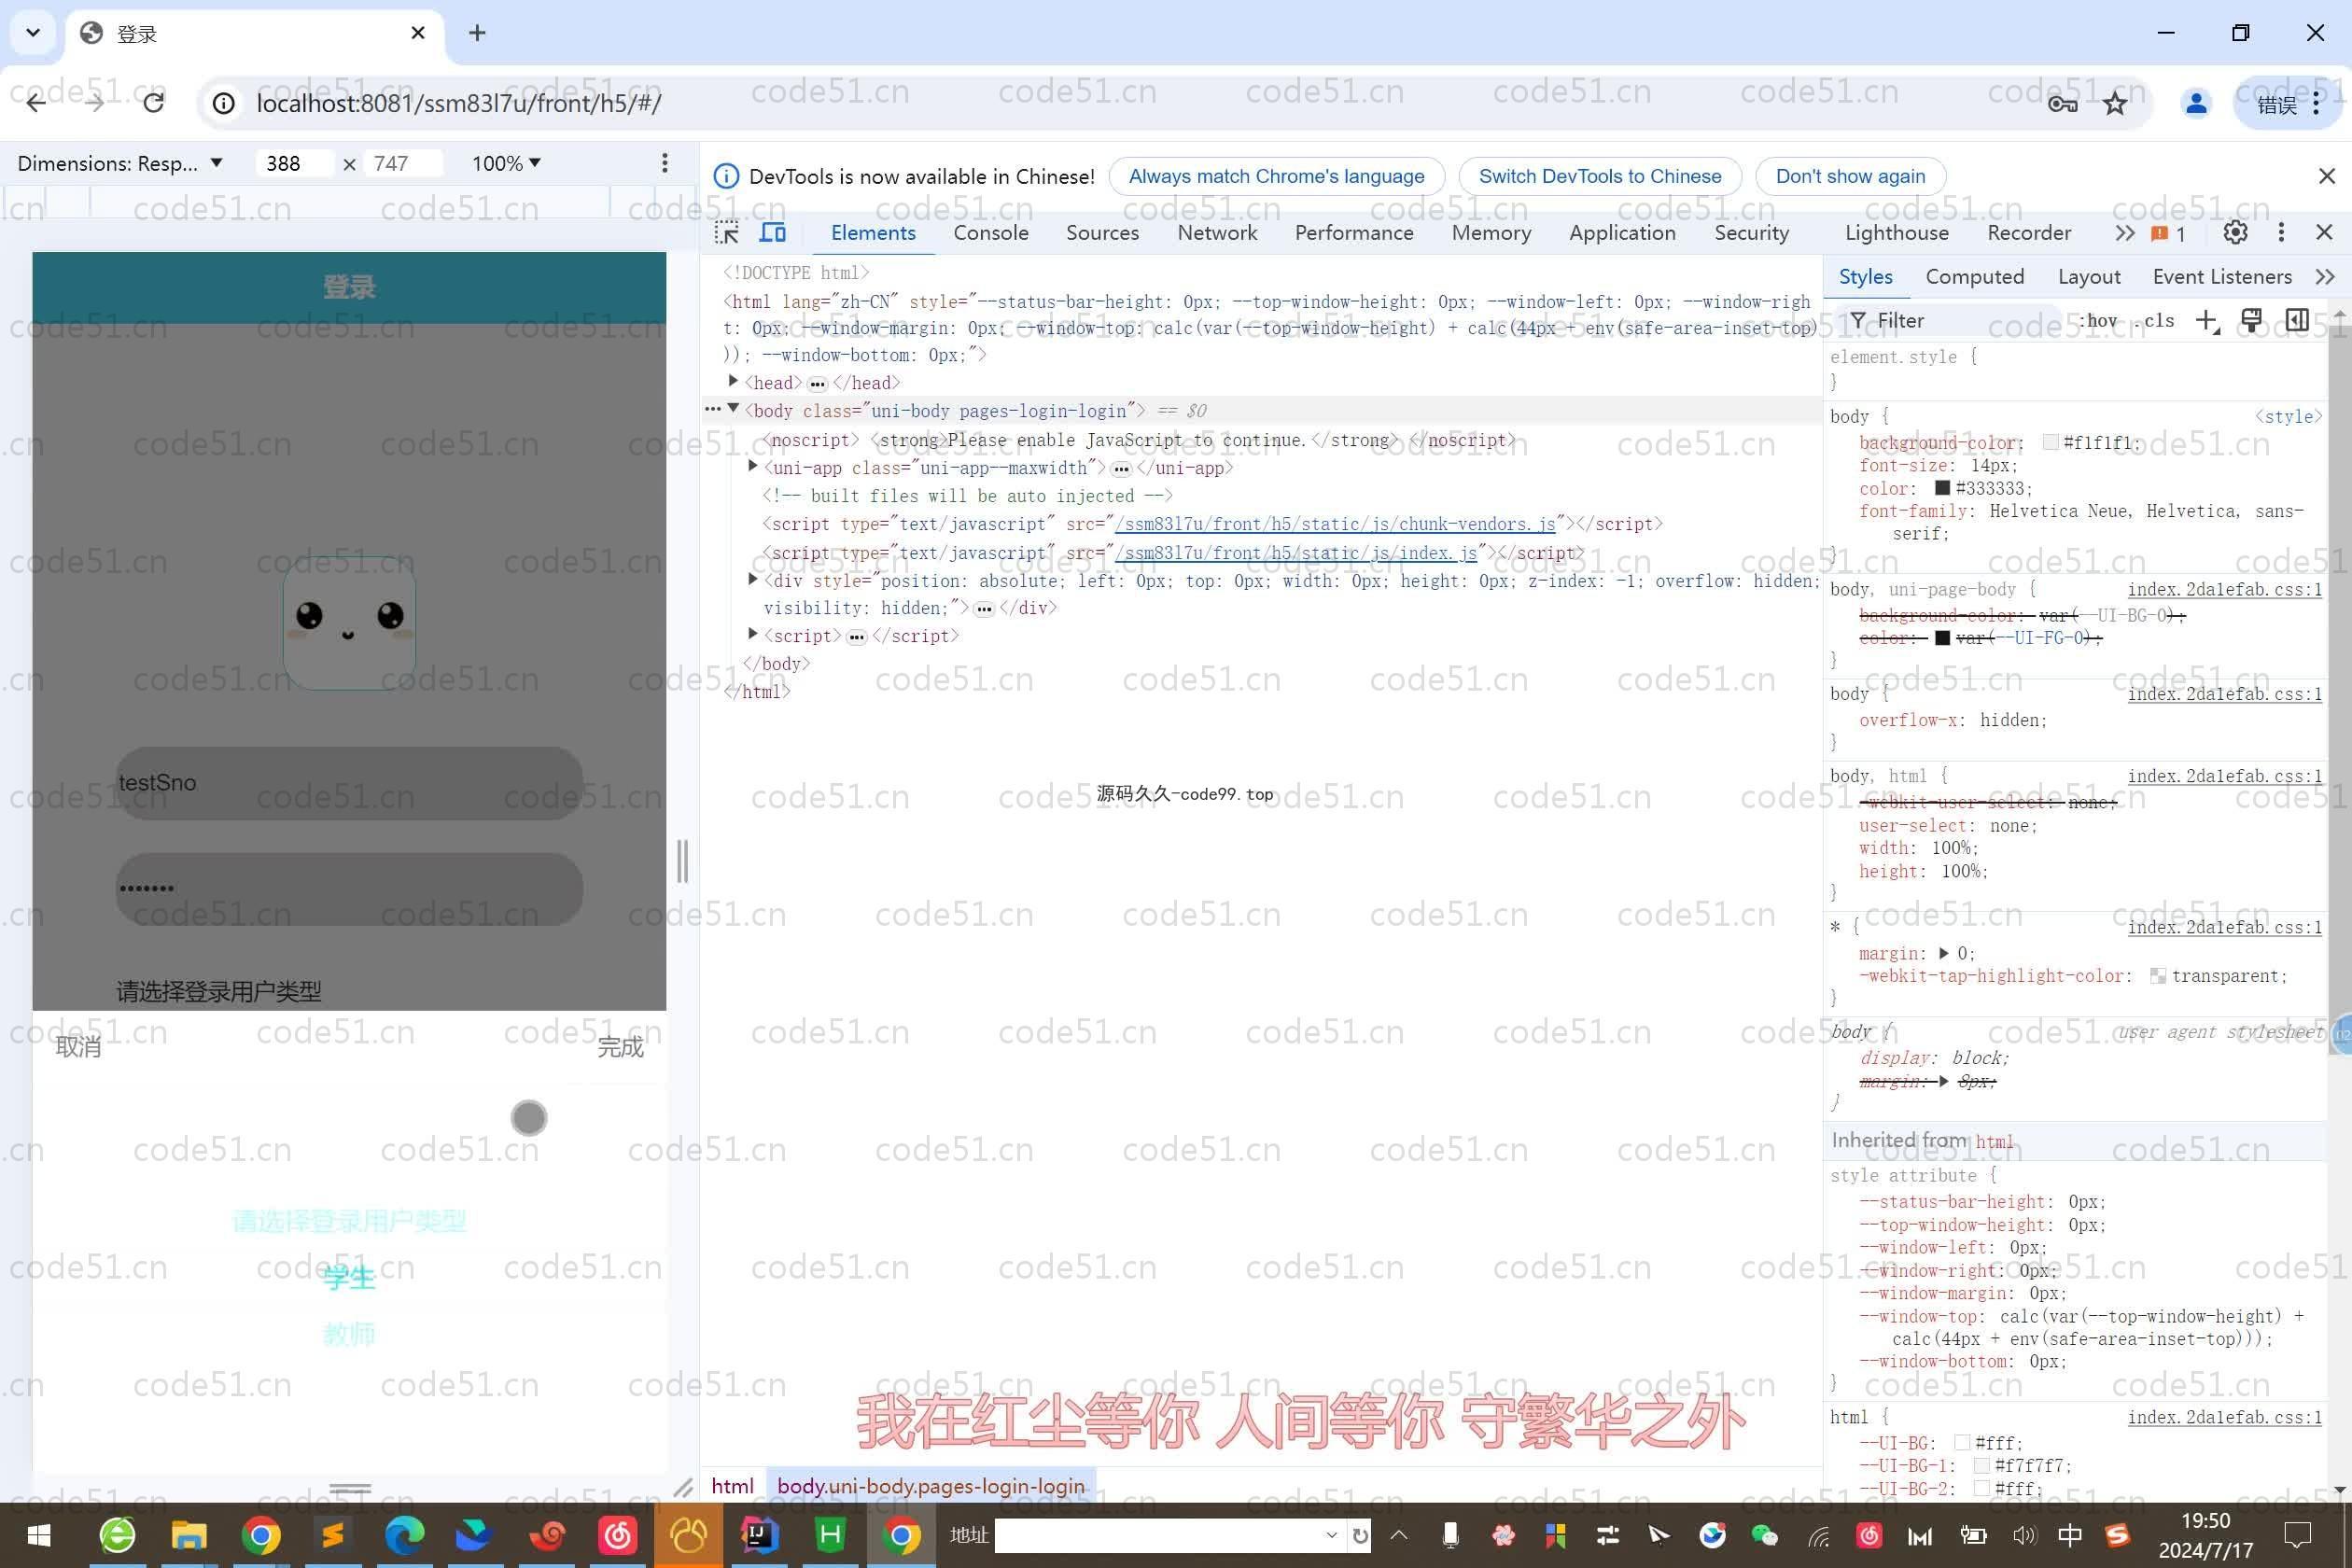The width and height of the screenshot is (2352, 1568).
Task: Open the index.js script link
Action: (1296, 553)
